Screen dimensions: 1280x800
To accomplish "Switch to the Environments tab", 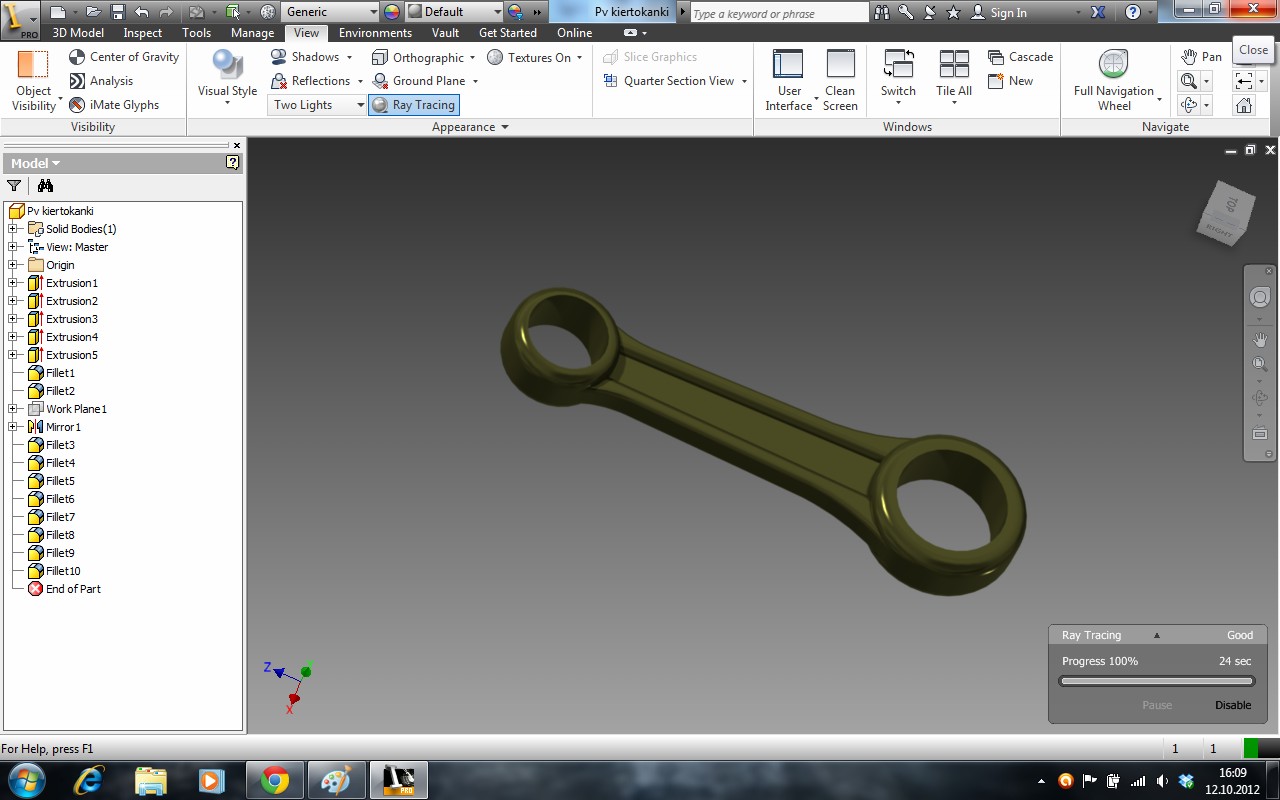I will pos(375,33).
